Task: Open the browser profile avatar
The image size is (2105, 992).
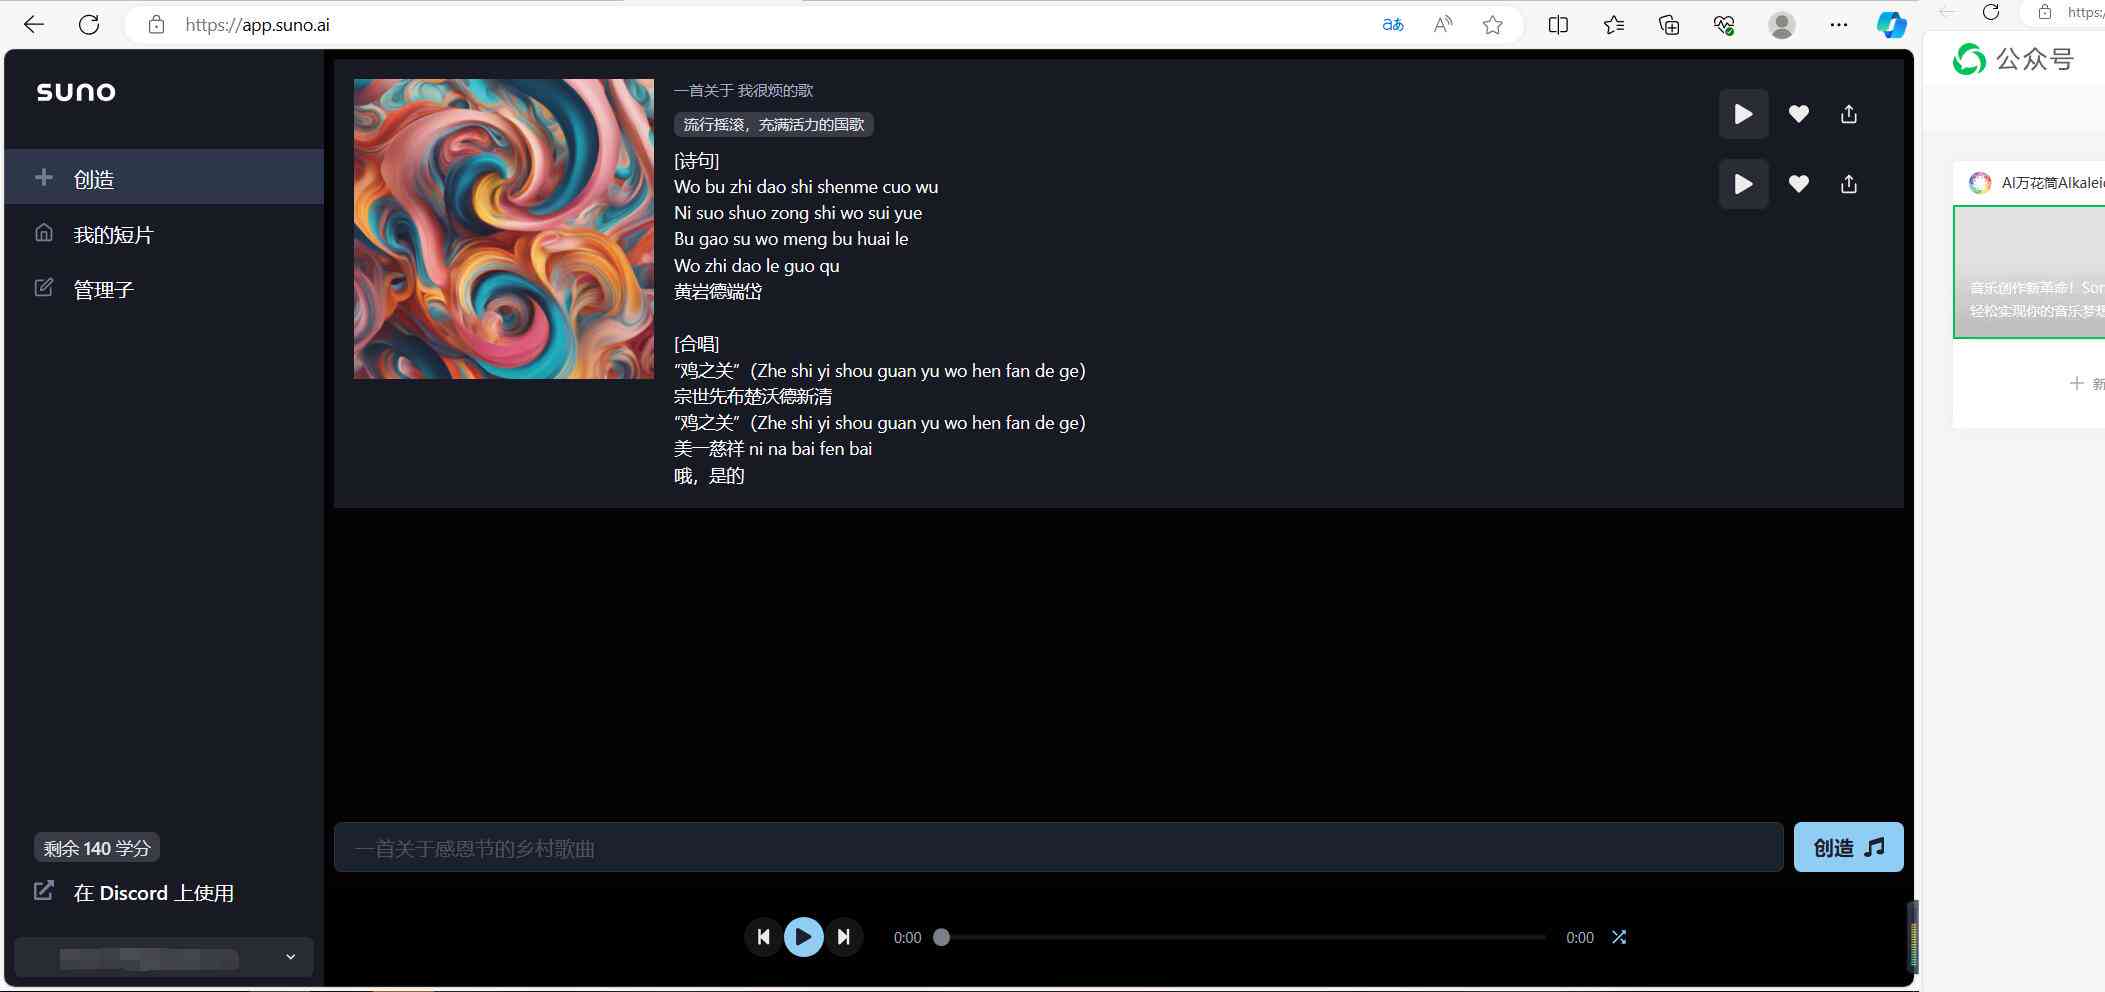Action: click(1782, 25)
